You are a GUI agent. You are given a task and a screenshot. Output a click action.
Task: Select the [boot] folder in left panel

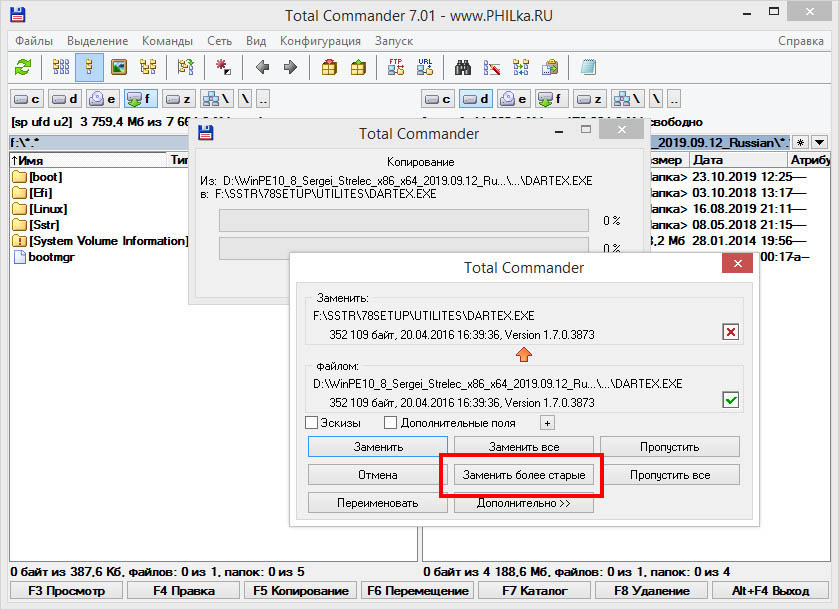(x=37, y=177)
